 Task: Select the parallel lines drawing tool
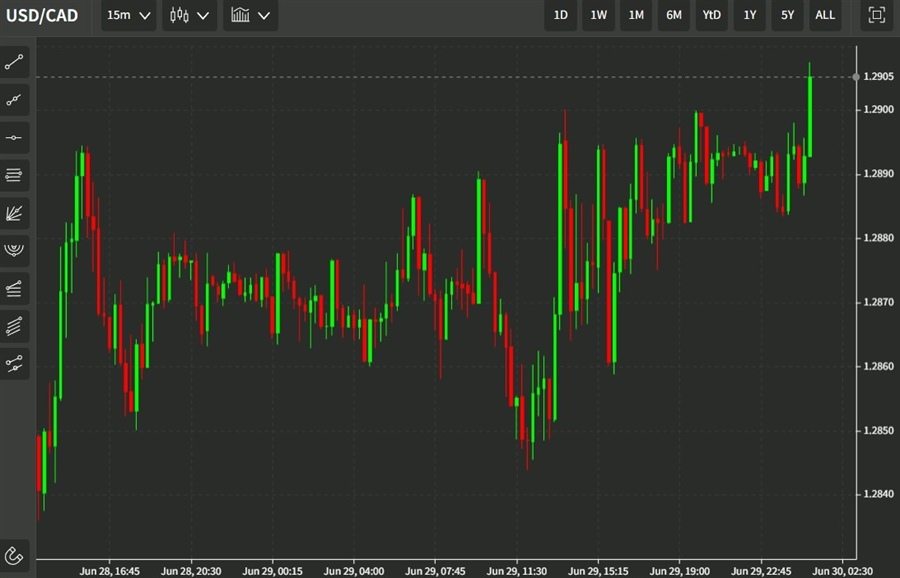[15, 175]
